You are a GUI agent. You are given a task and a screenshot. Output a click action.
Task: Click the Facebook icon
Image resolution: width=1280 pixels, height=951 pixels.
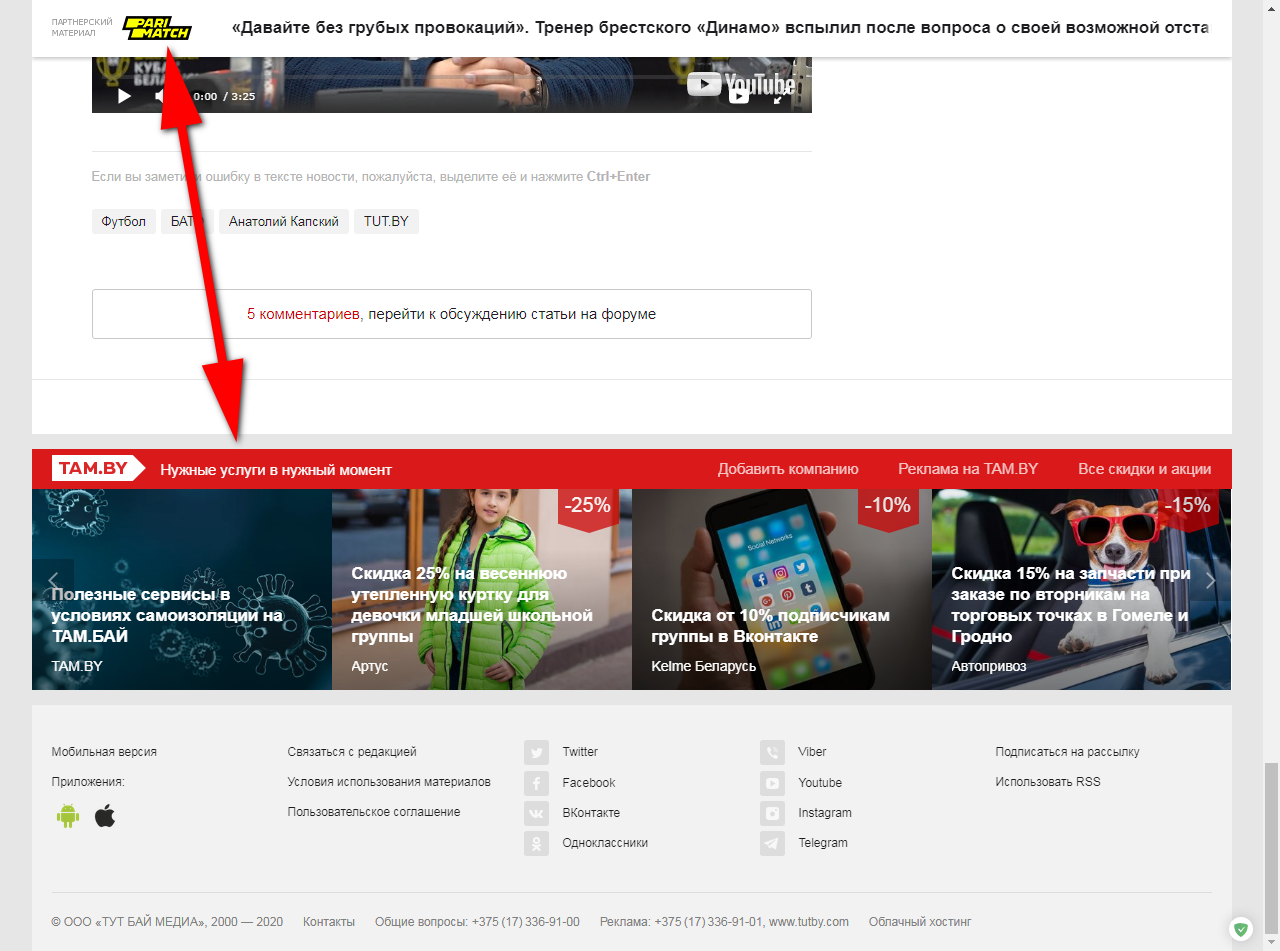pos(537,783)
